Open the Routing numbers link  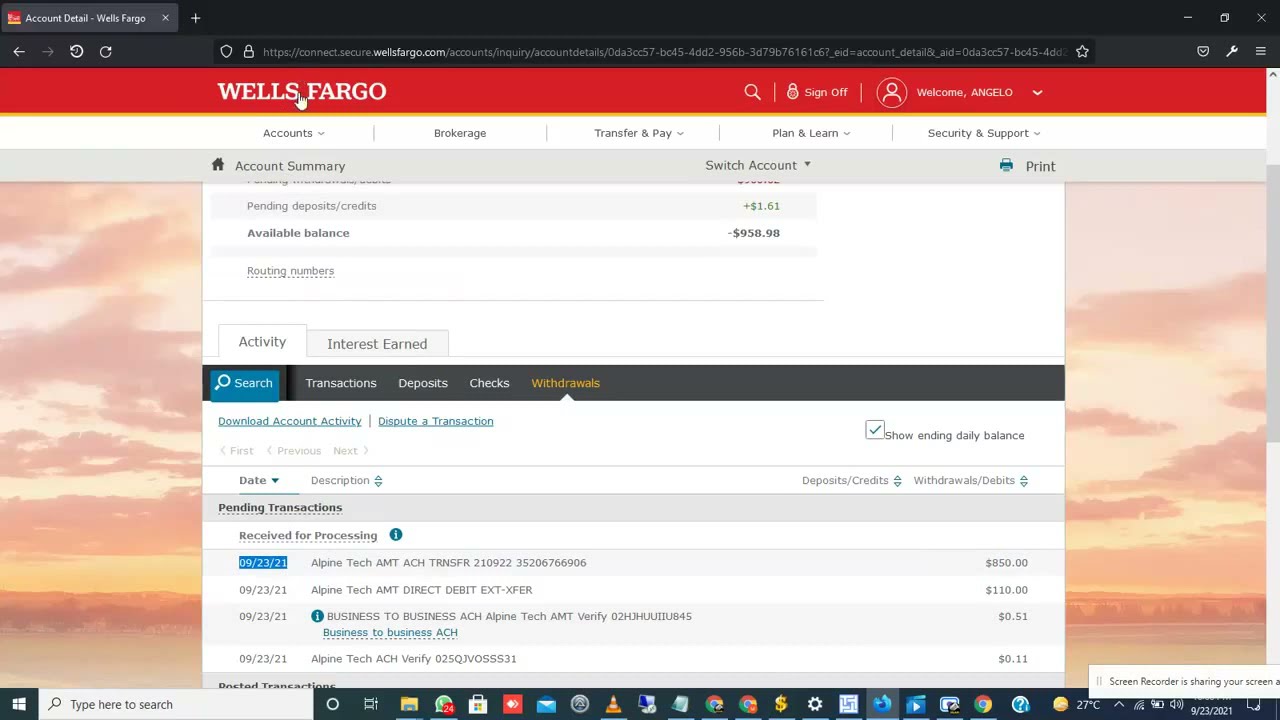click(290, 271)
